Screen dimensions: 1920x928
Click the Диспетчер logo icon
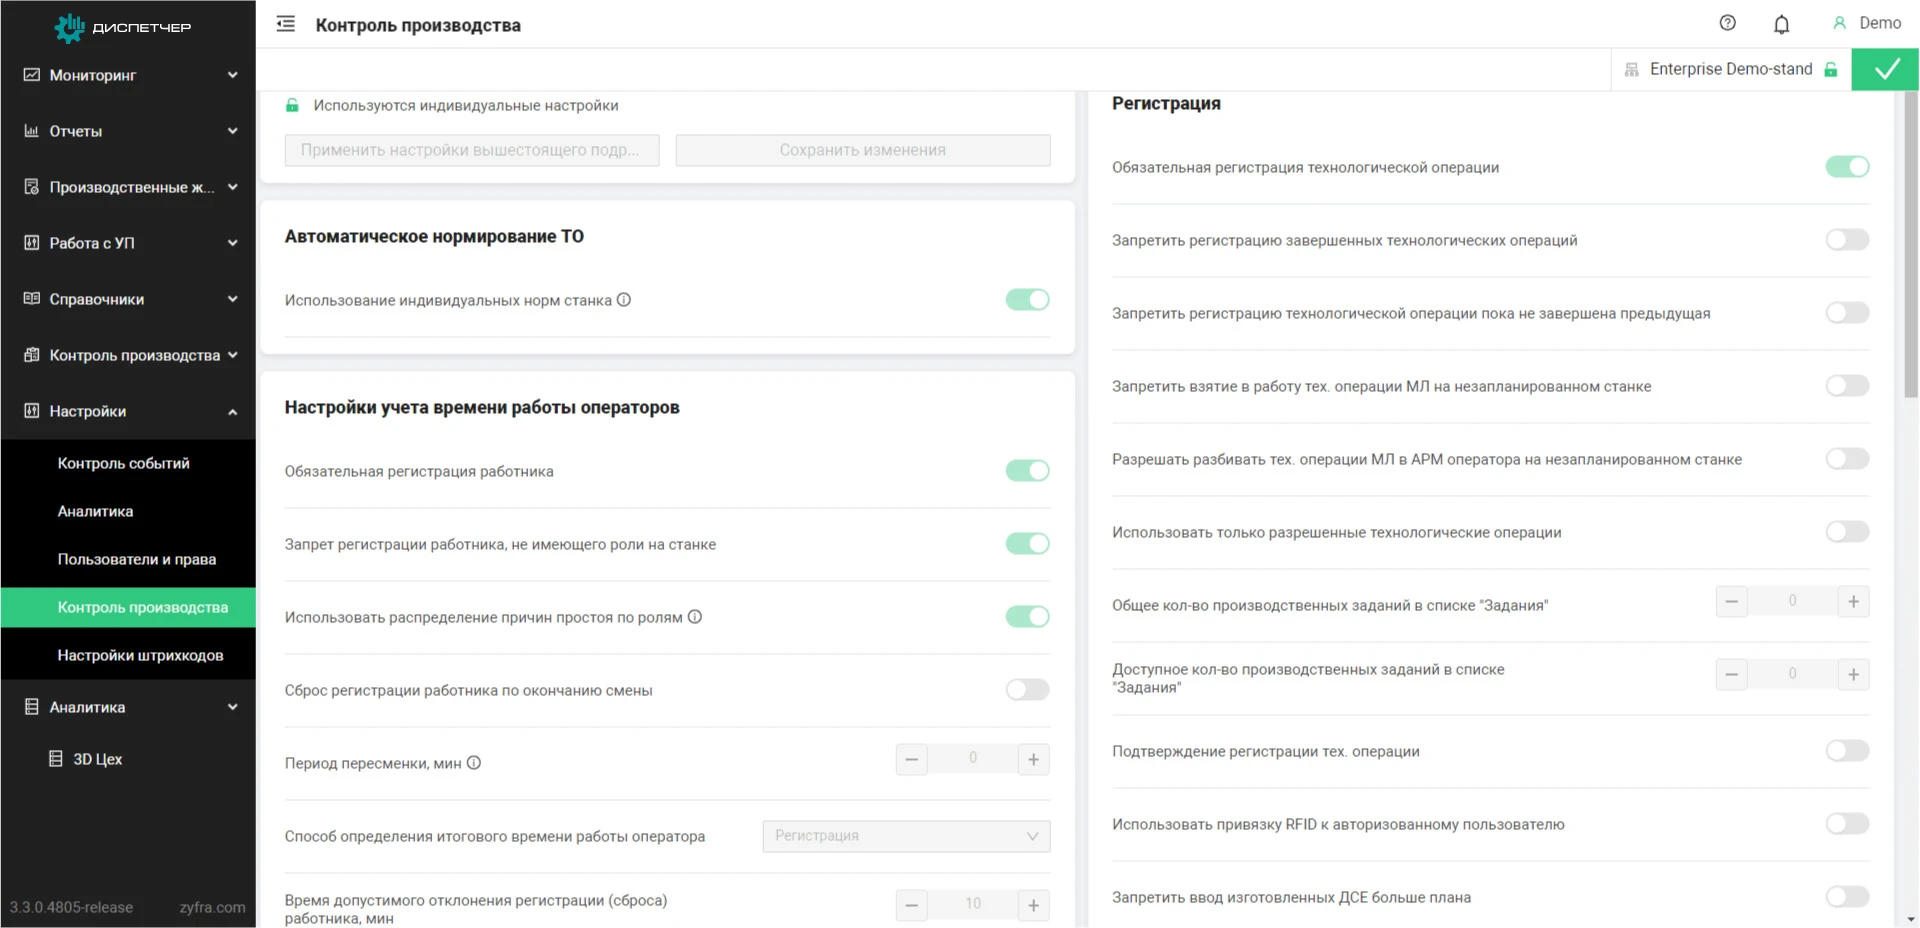click(69, 27)
